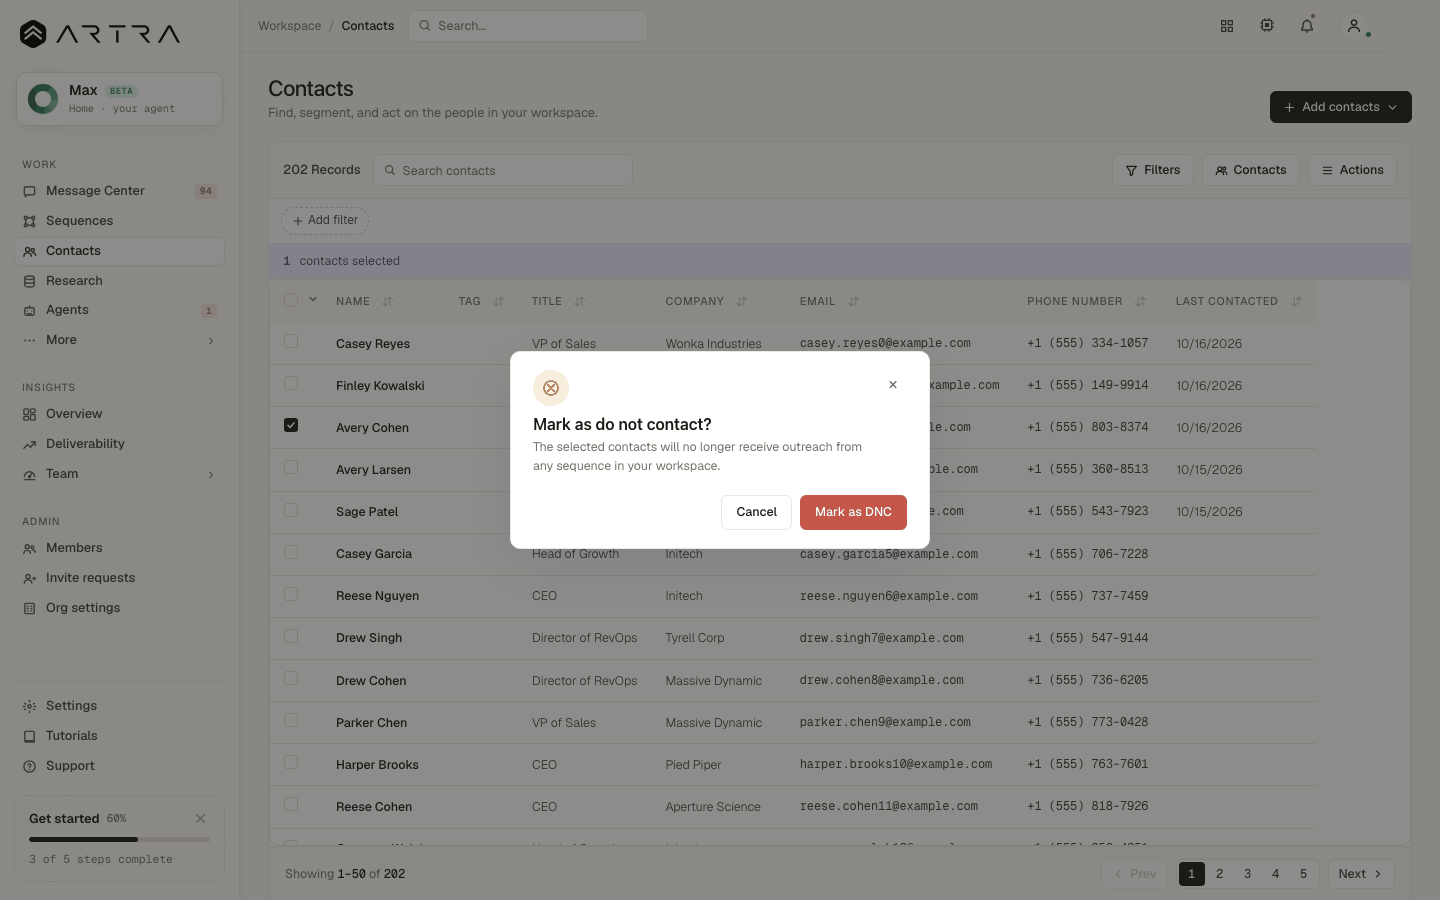Sort by Name column icon
This screenshot has width=1440, height=900.
coord(388,301)
